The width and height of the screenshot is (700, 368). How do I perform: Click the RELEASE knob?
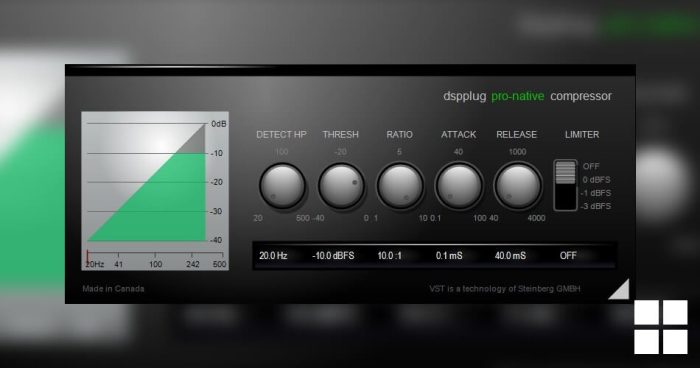coord(518,185)
